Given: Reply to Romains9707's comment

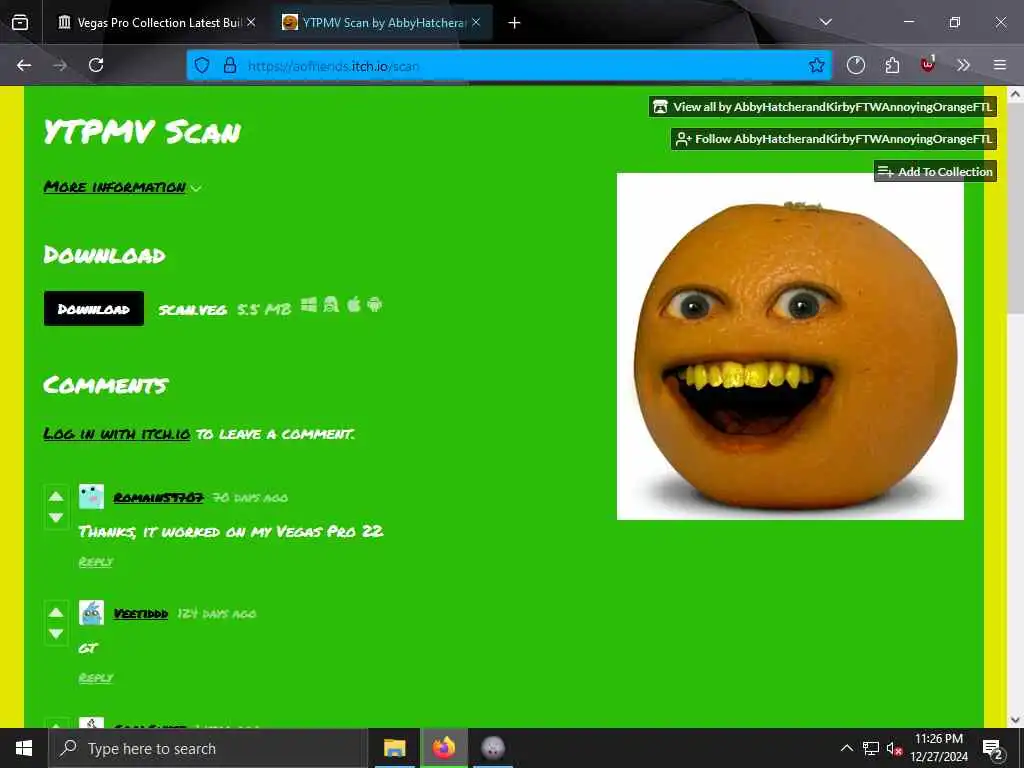Looking at the screenshot, I should 96,562.
